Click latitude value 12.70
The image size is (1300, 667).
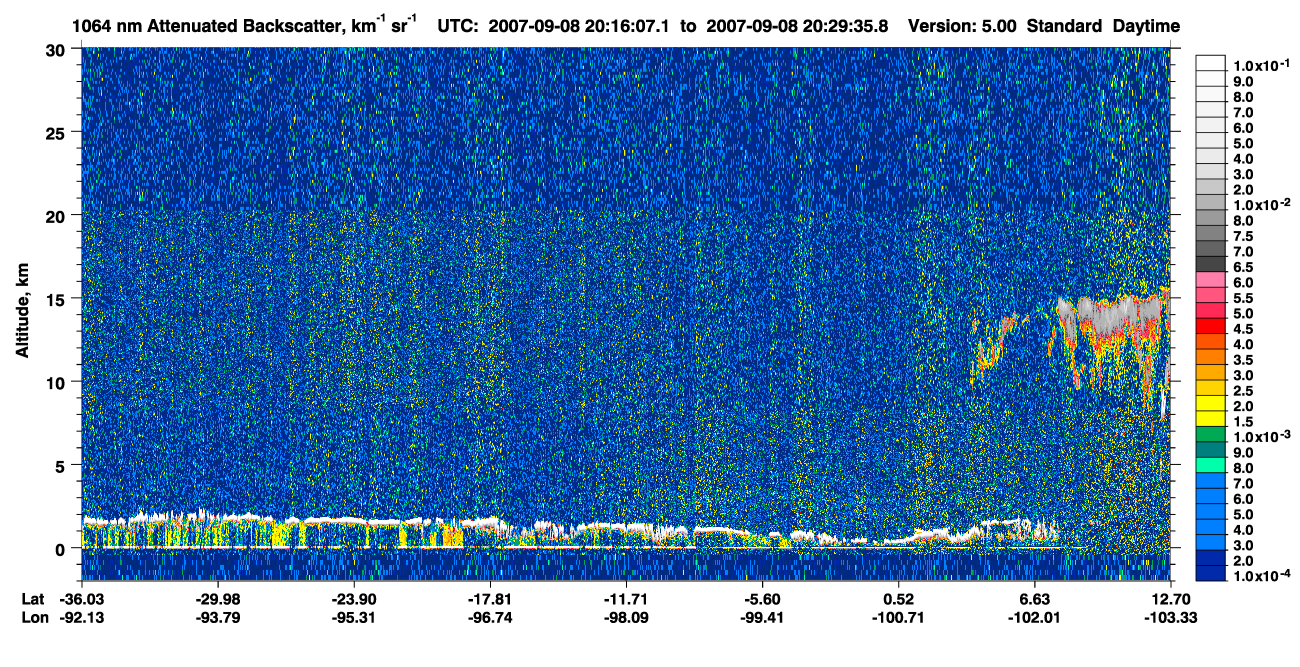[1170, 598]
